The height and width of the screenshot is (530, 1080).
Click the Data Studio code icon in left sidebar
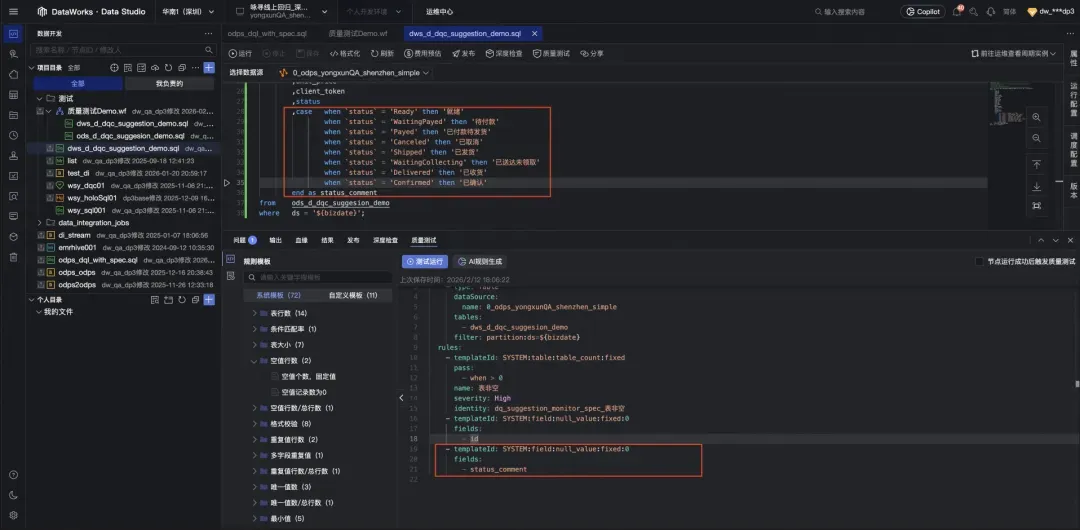13,34
